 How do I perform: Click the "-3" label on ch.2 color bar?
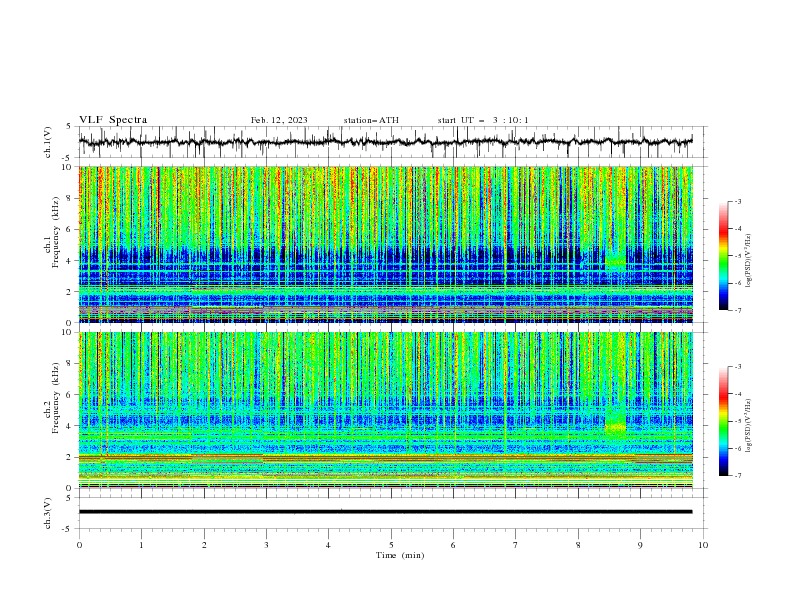pos(738,367)
